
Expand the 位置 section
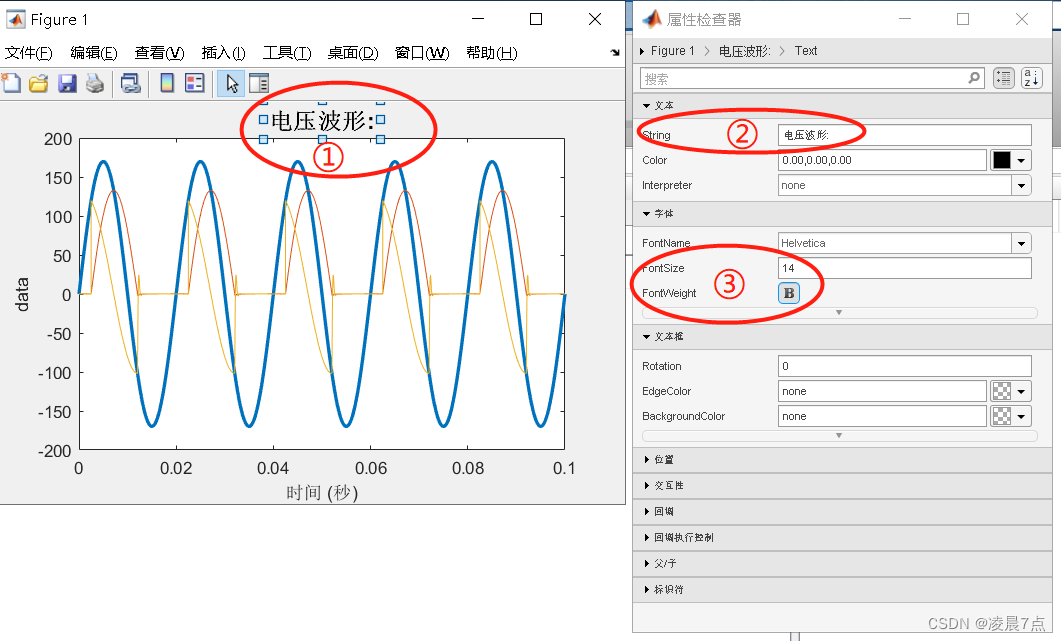coord(647,460)
